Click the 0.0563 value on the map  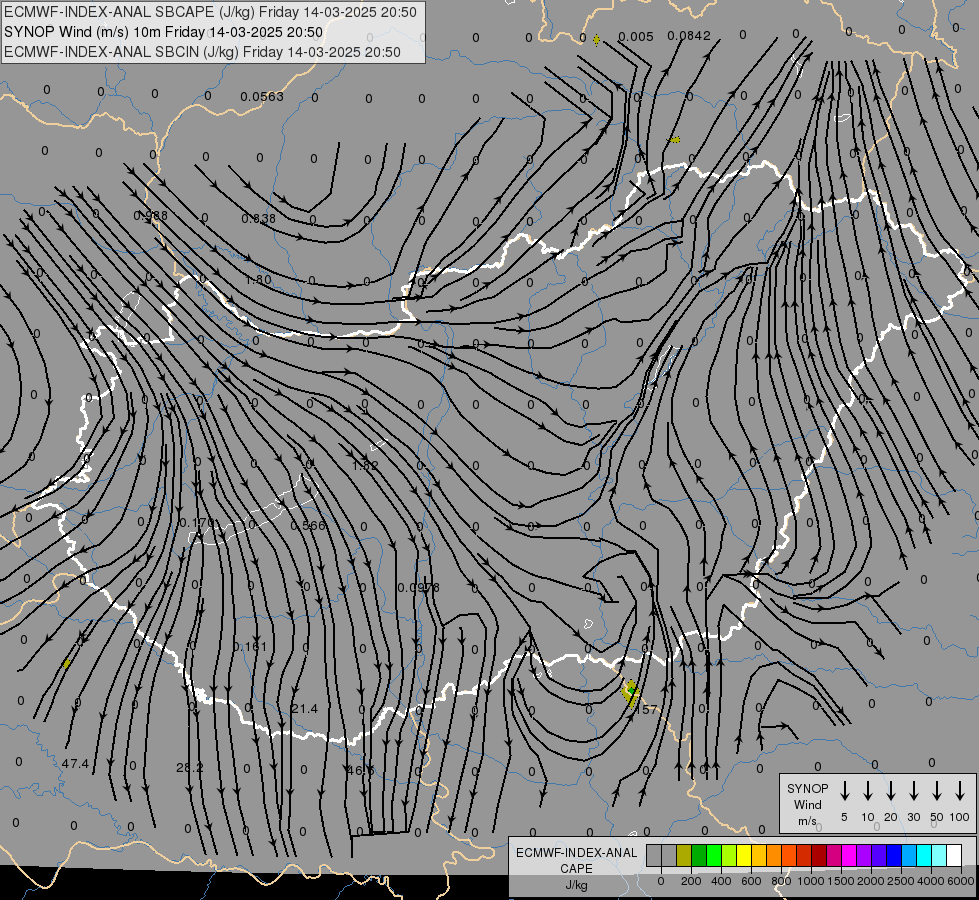[262, 96]
